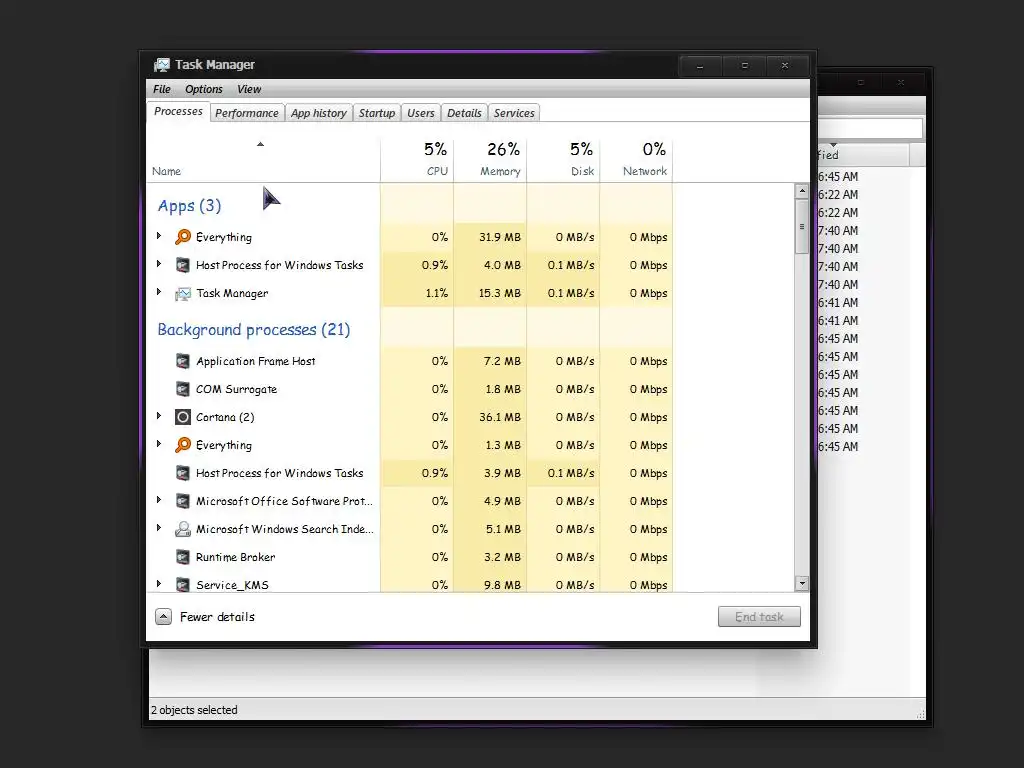Go to the Services tab
The height and width of the screenshot is (768, 1024).
(x=514, y=113)
